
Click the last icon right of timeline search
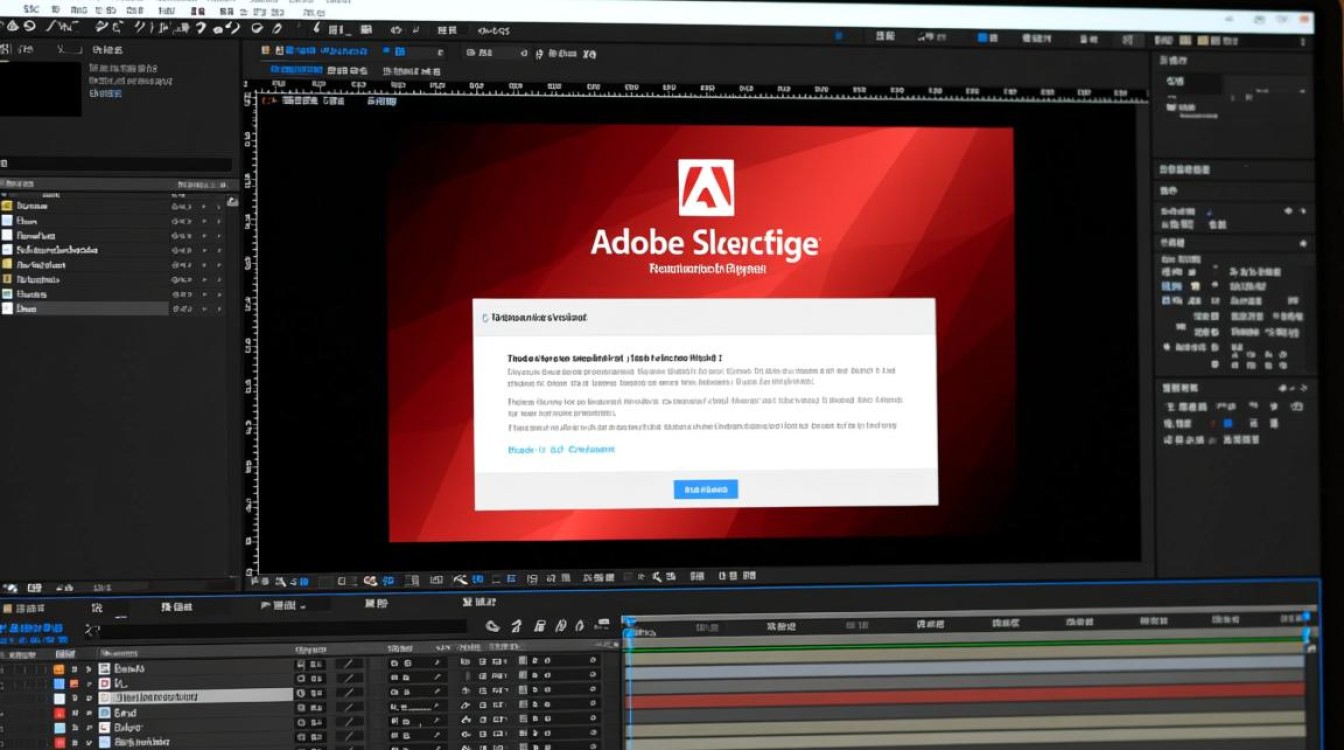tap(601, 626)
